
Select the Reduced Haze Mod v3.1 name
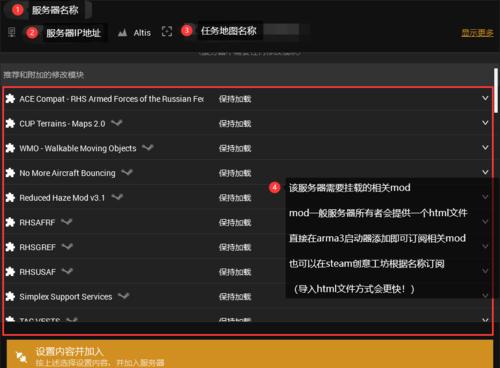pos(62,198)
